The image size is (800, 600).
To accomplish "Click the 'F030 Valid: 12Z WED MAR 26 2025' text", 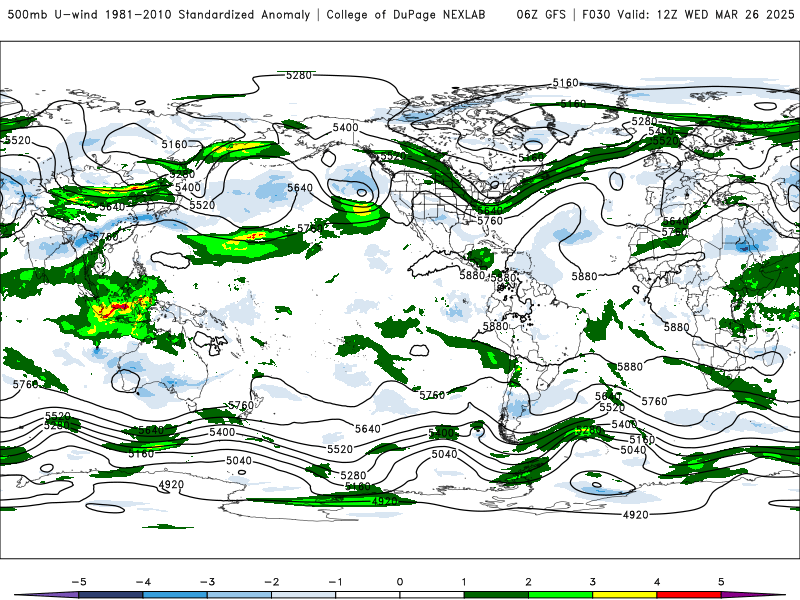I will point(688,14).
